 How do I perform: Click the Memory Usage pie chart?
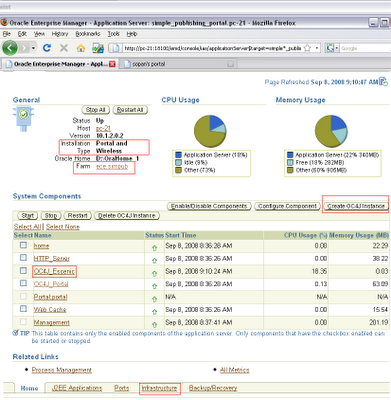[x=331, y=131]
